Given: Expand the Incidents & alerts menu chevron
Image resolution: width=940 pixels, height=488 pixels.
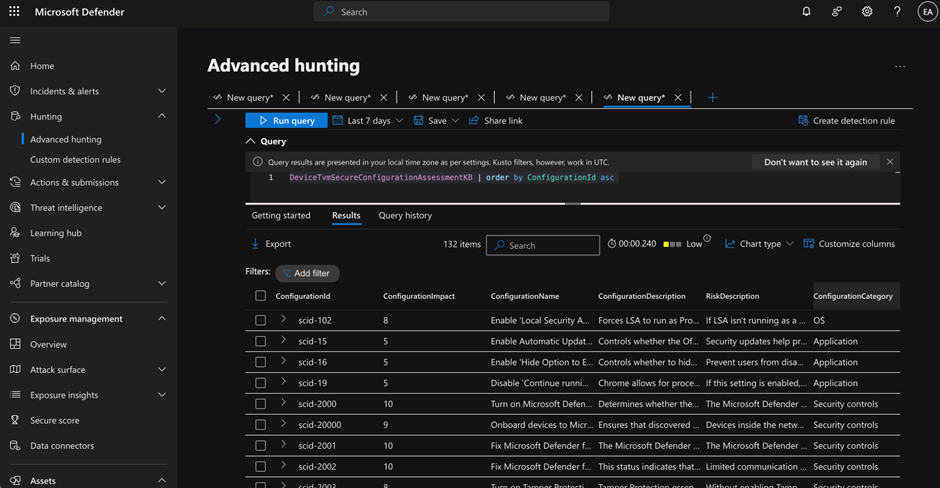Looking at the screenshot, I should (x=162, y=91).
